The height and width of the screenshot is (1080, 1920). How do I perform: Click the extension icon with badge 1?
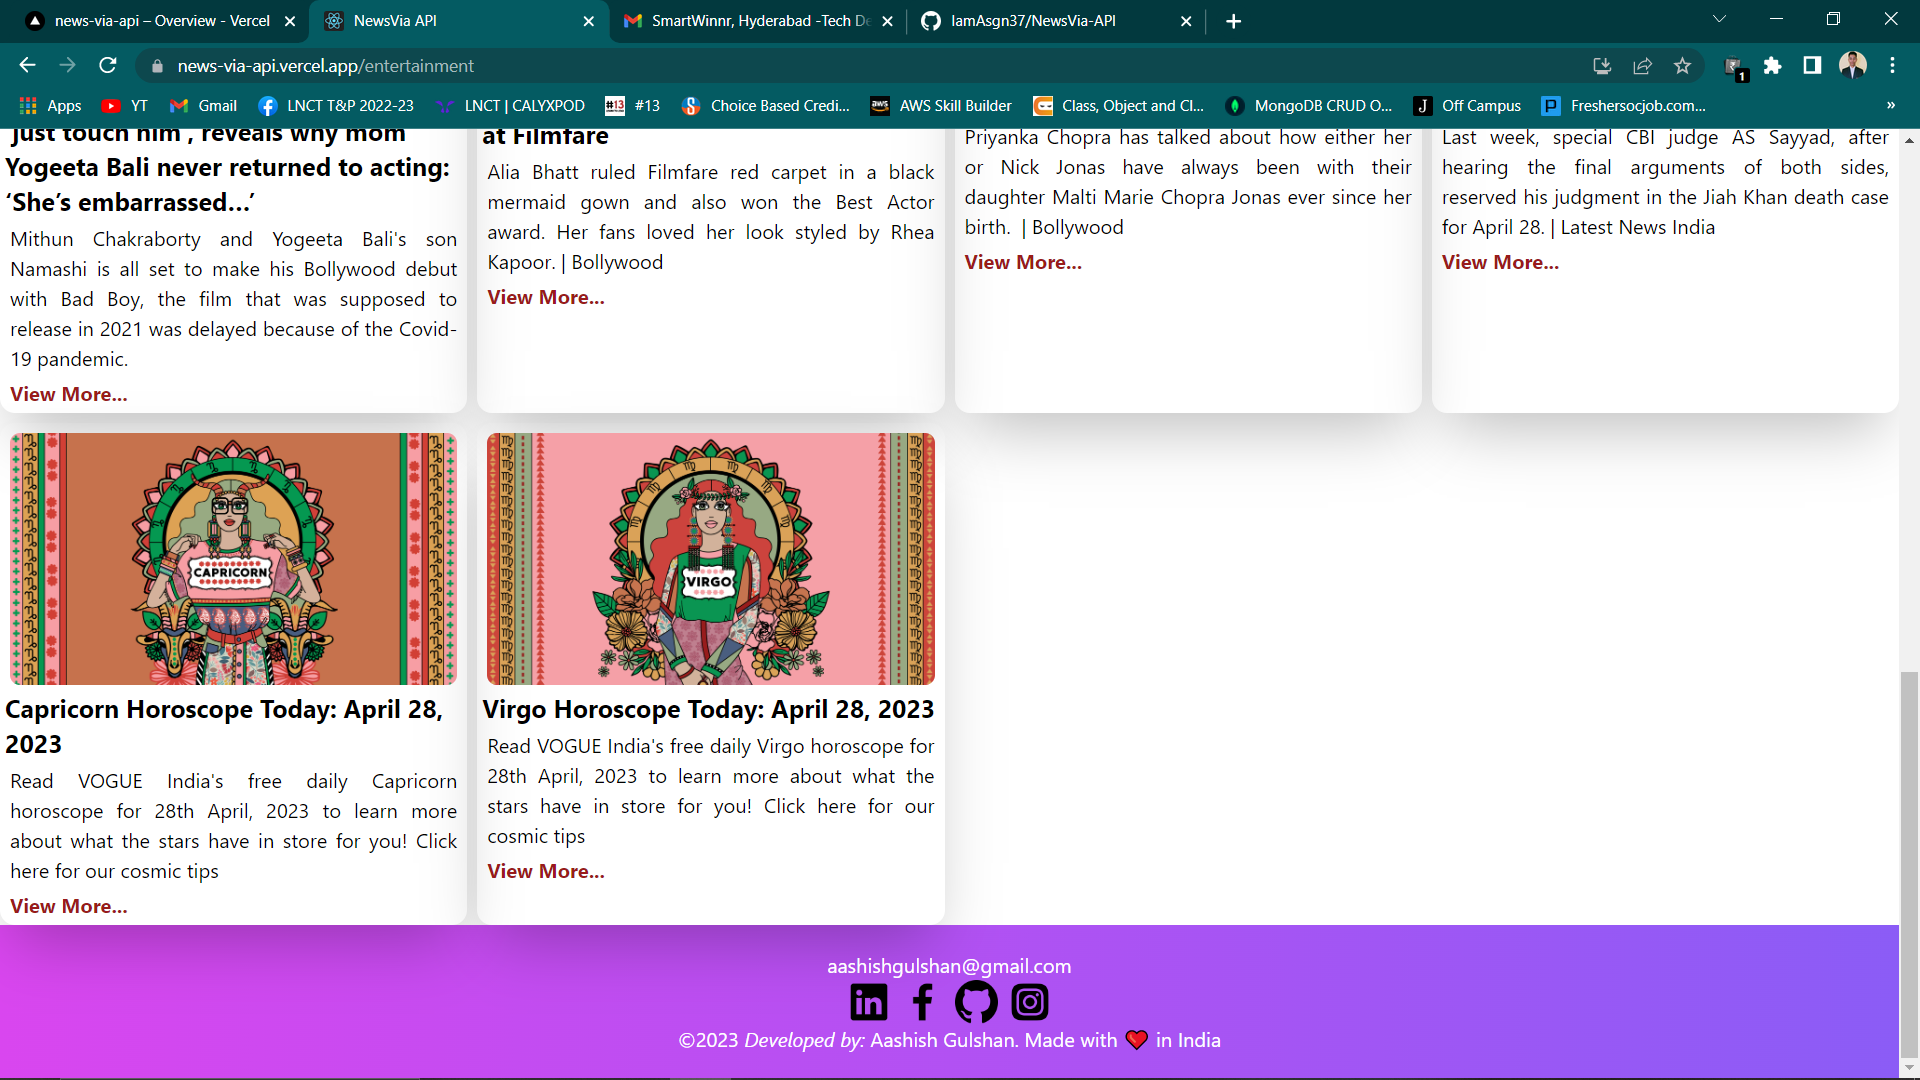[1735, 67]
